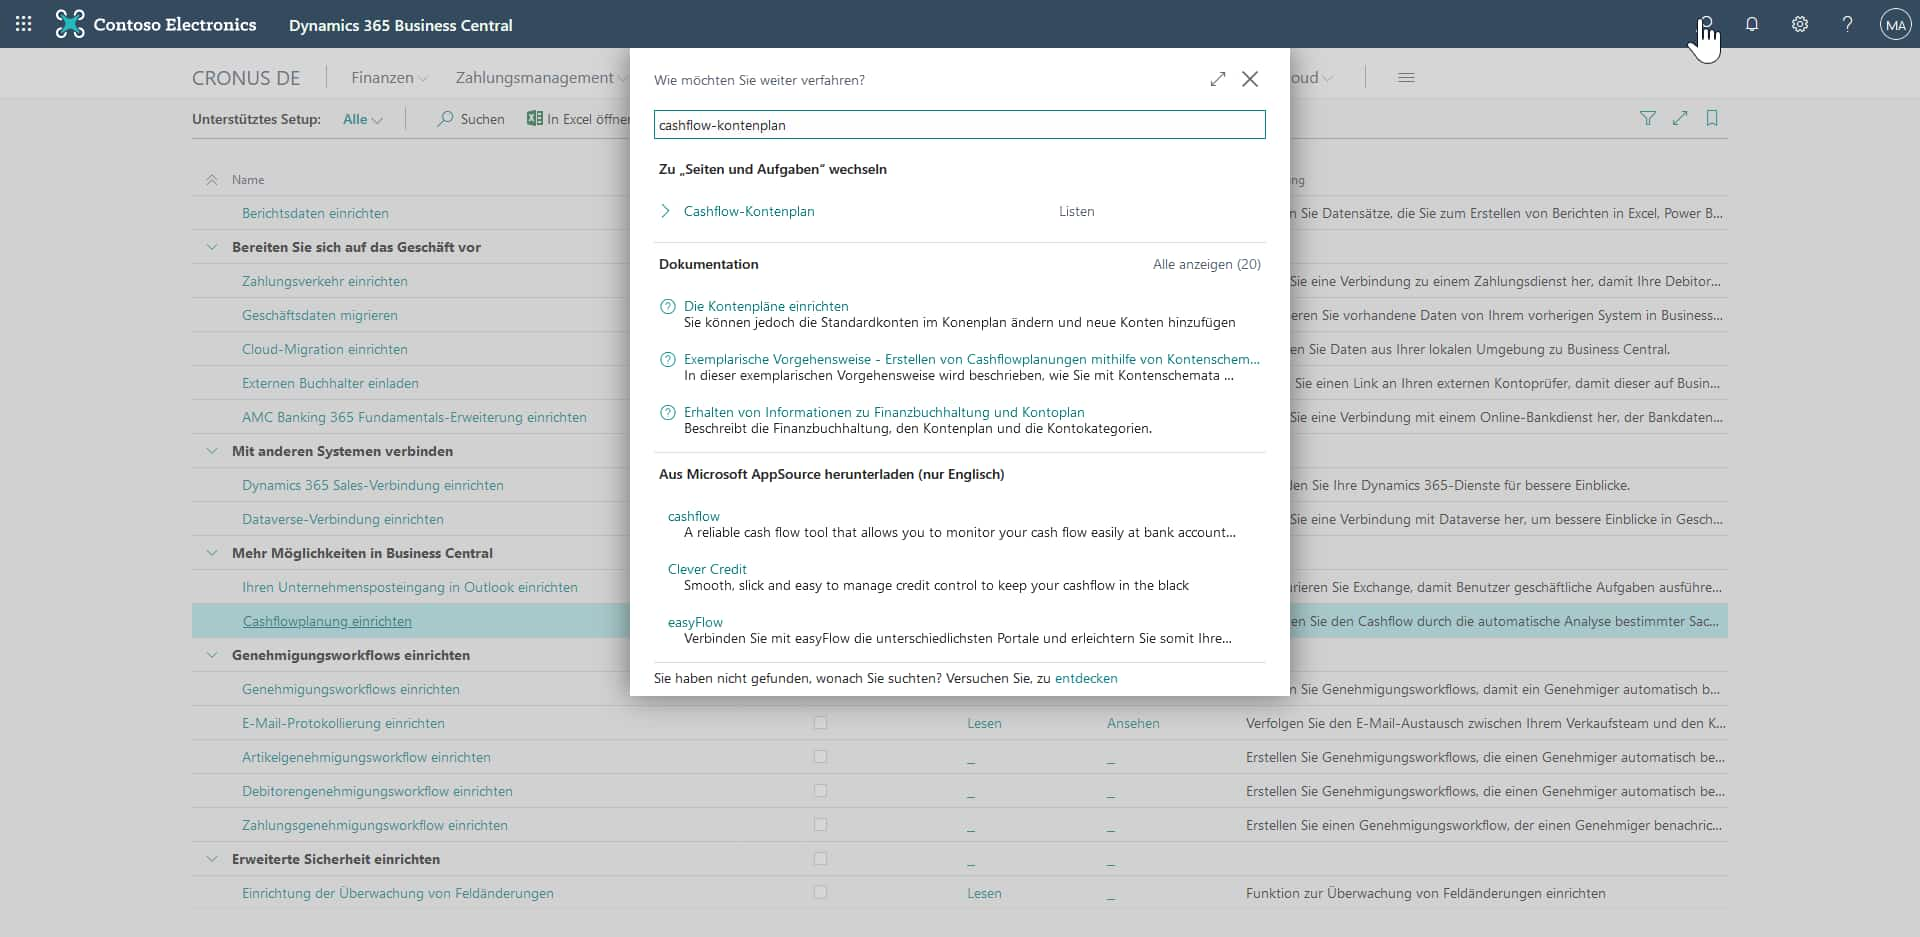1920x937 pixels.
Task: Click Lesen in Einrichtung der Überwachung row
Action: coord(984,893)
